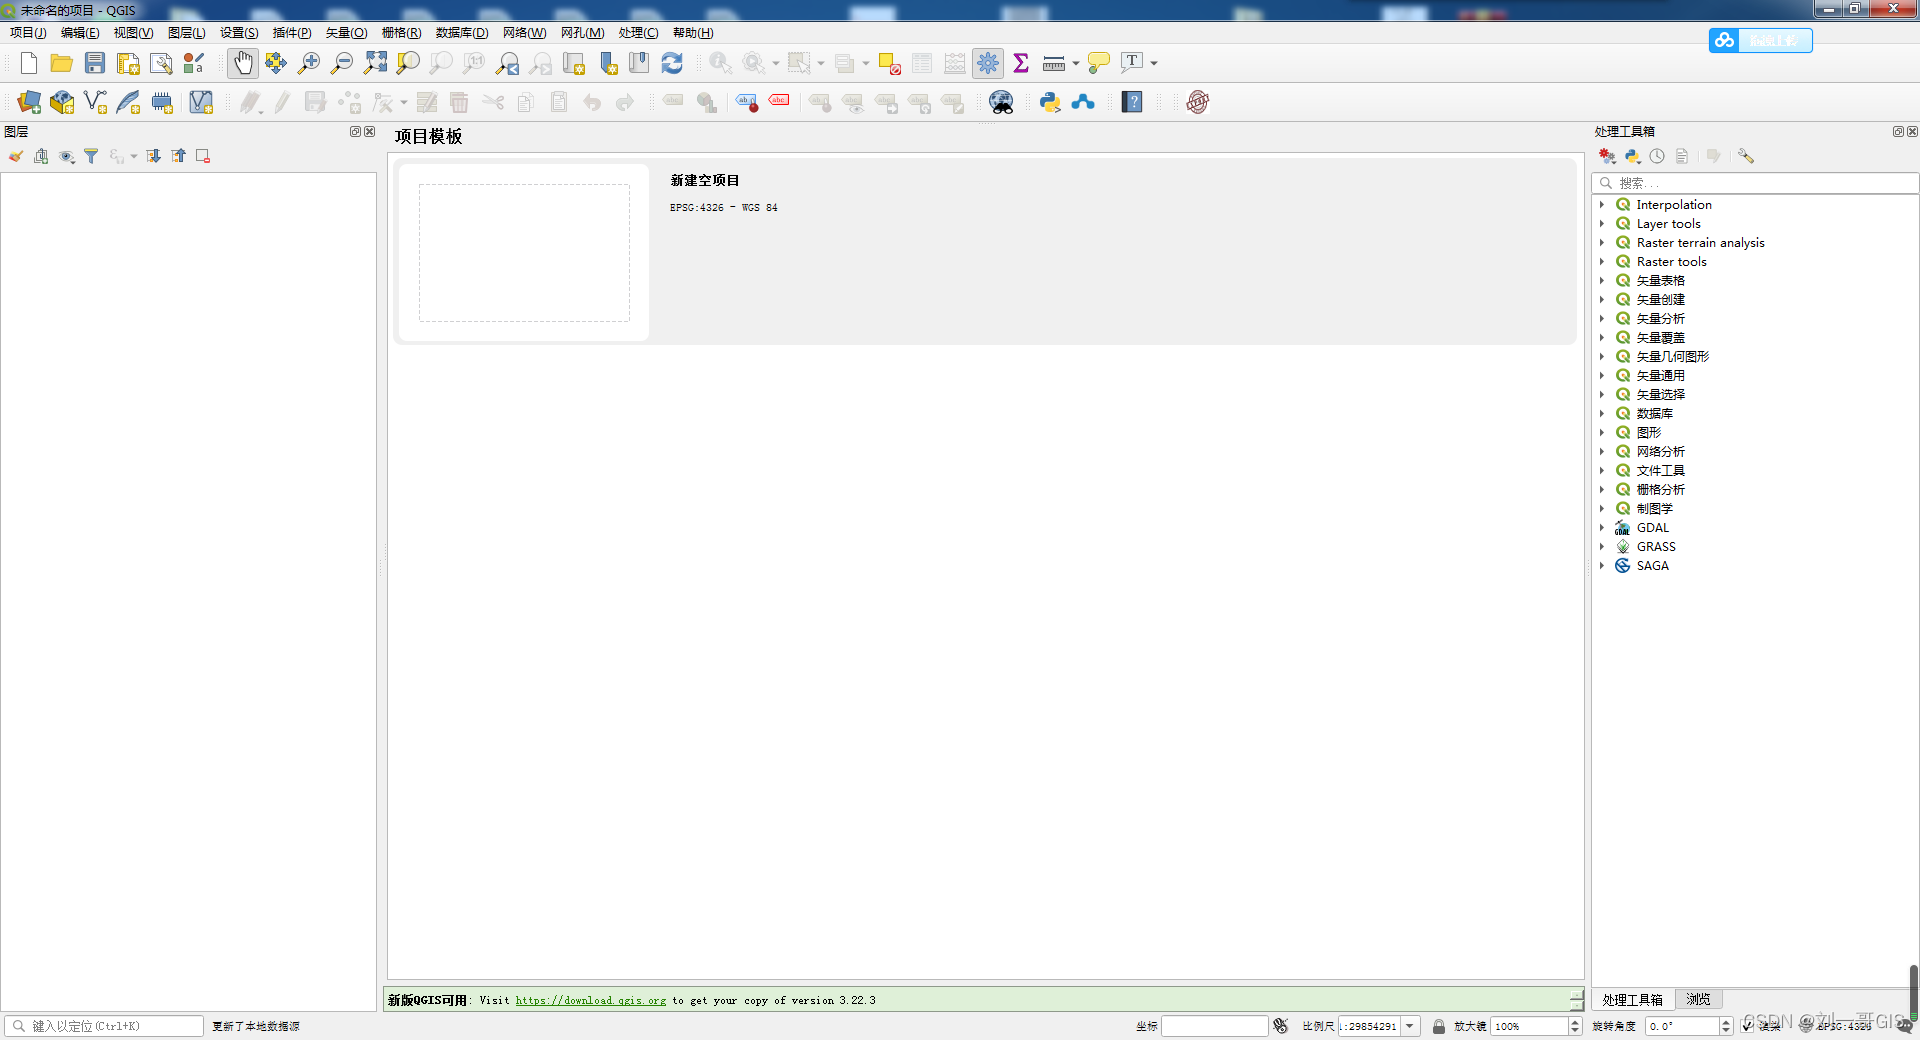This screenshot has width=1920, height=1040.
Task: Open processing options wrench icon
Action: pos(1746,156)
